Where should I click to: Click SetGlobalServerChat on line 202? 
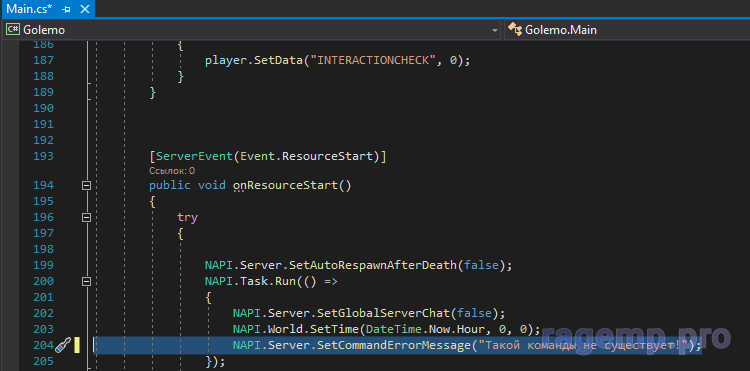pyautogui.click(x=384, y=313)
